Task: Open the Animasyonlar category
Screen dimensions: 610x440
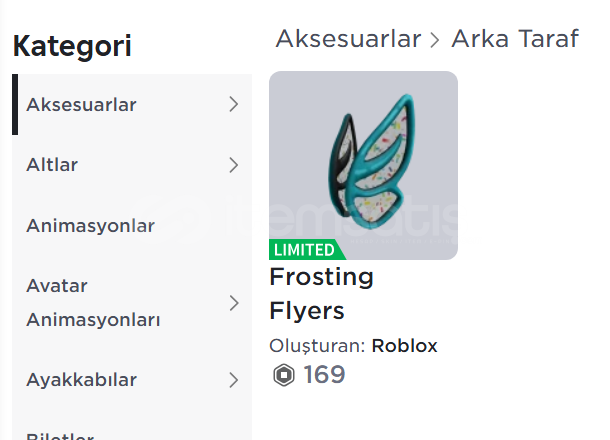Action: point(132,226)
